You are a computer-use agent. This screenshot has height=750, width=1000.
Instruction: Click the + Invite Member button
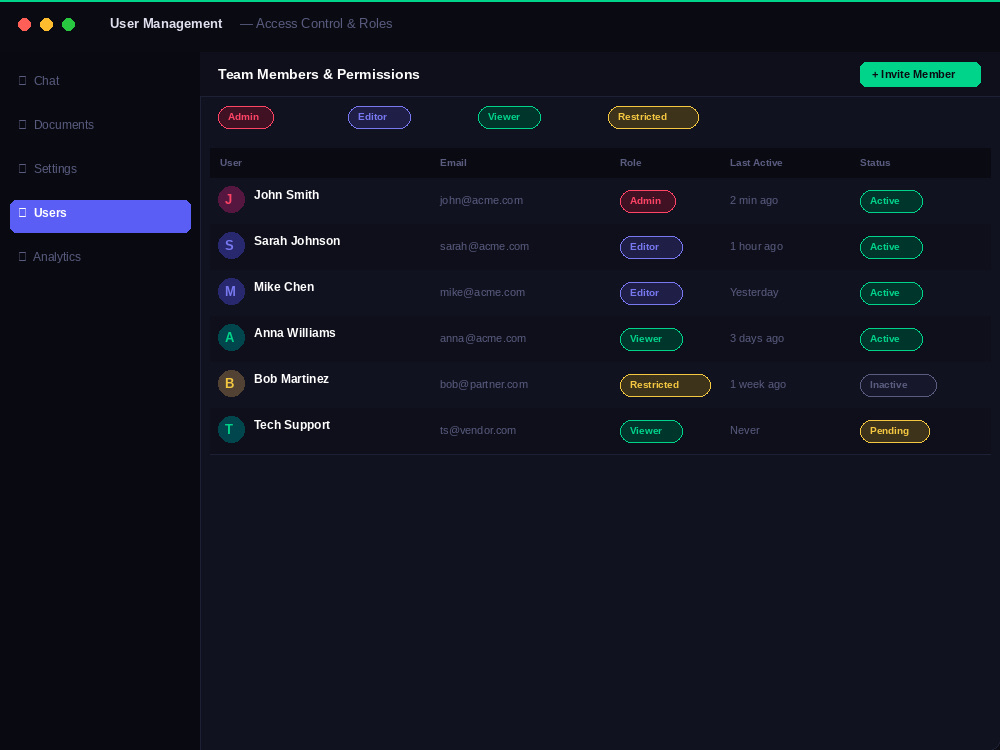tap(920, 75)
